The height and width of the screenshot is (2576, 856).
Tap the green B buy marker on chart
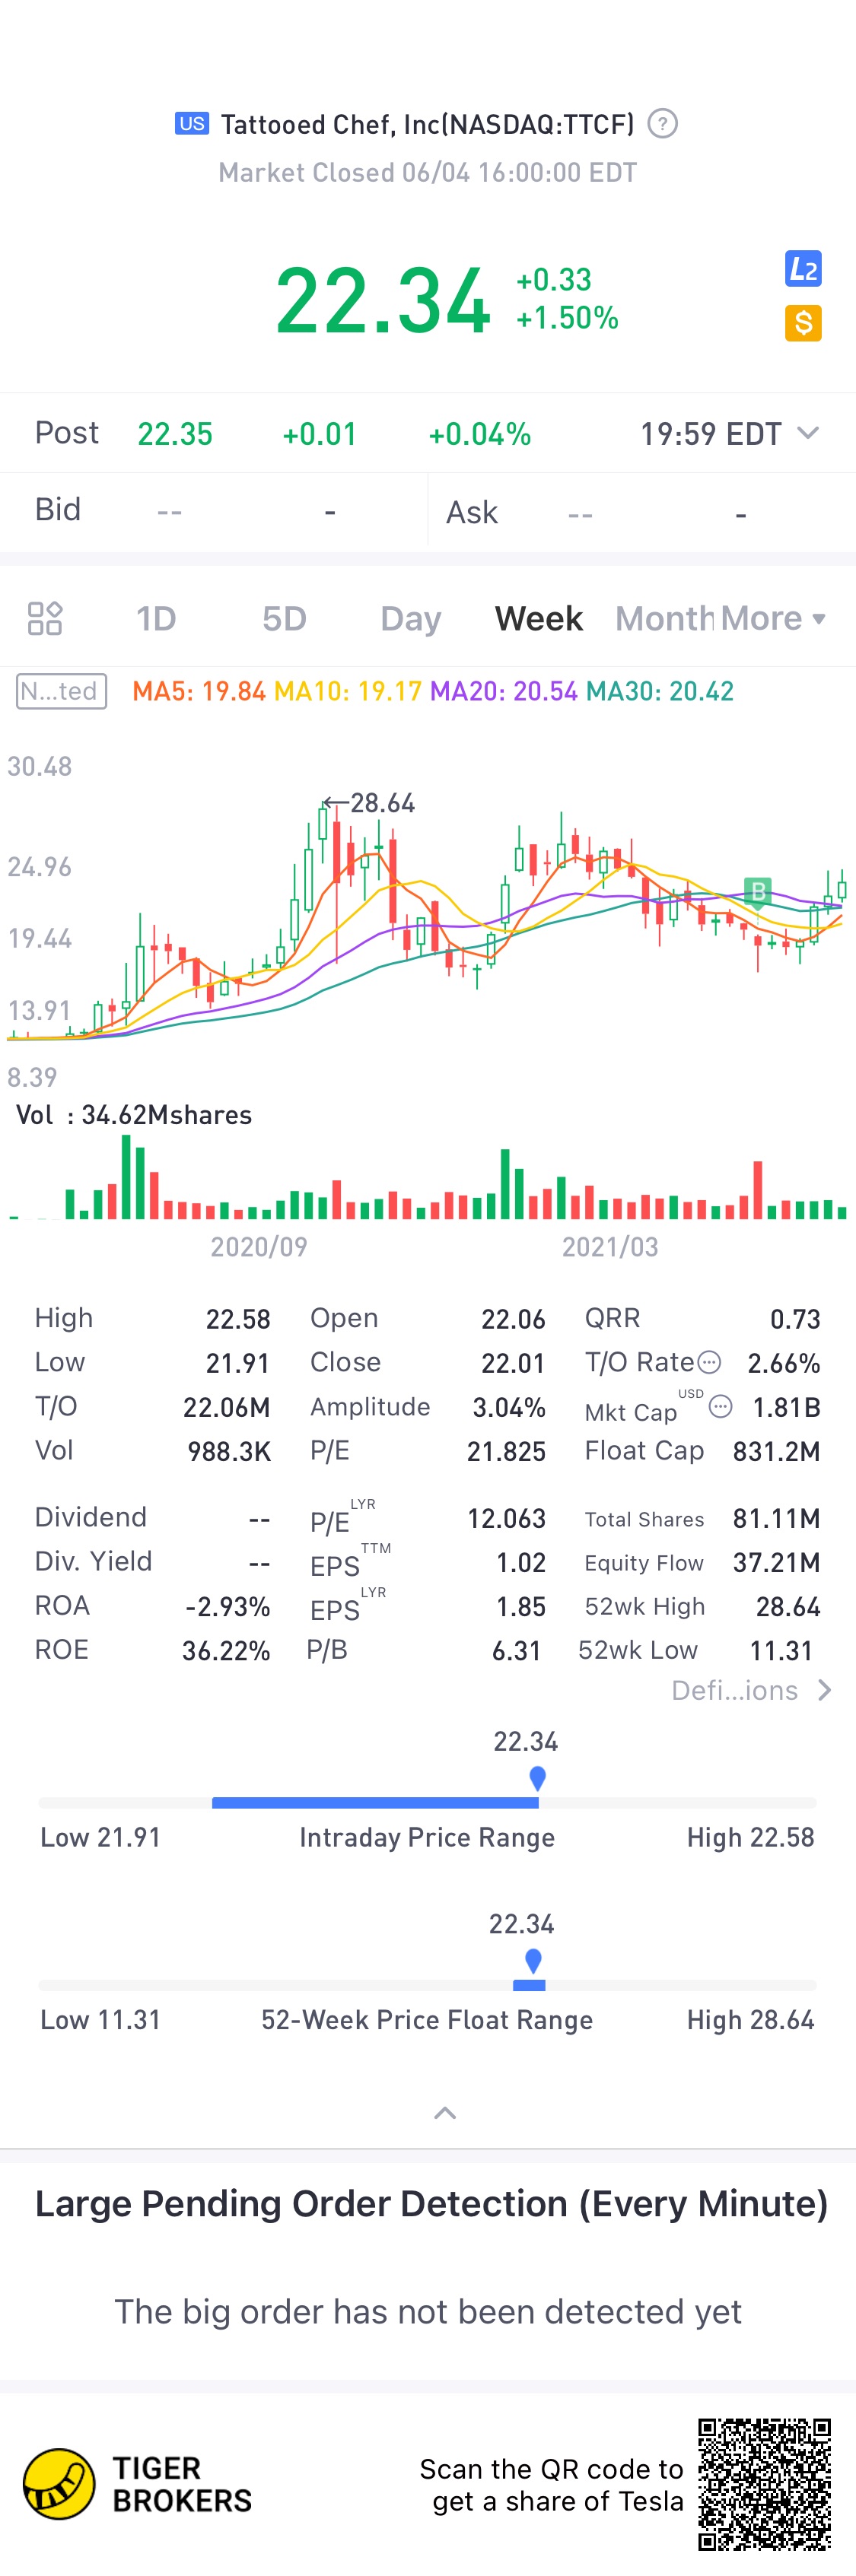click(758, 891)
